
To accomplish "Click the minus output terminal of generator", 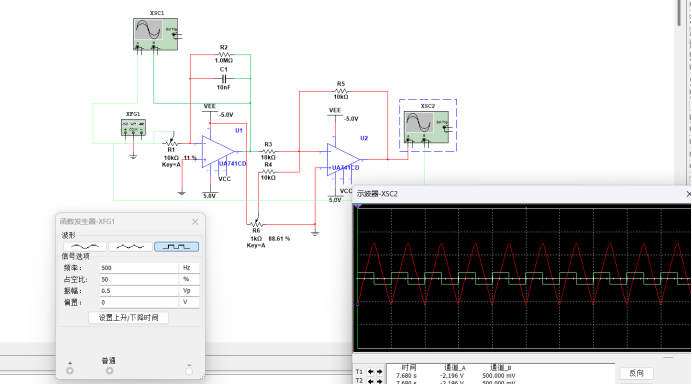I will pyautogui.click(x=189, y=371).
